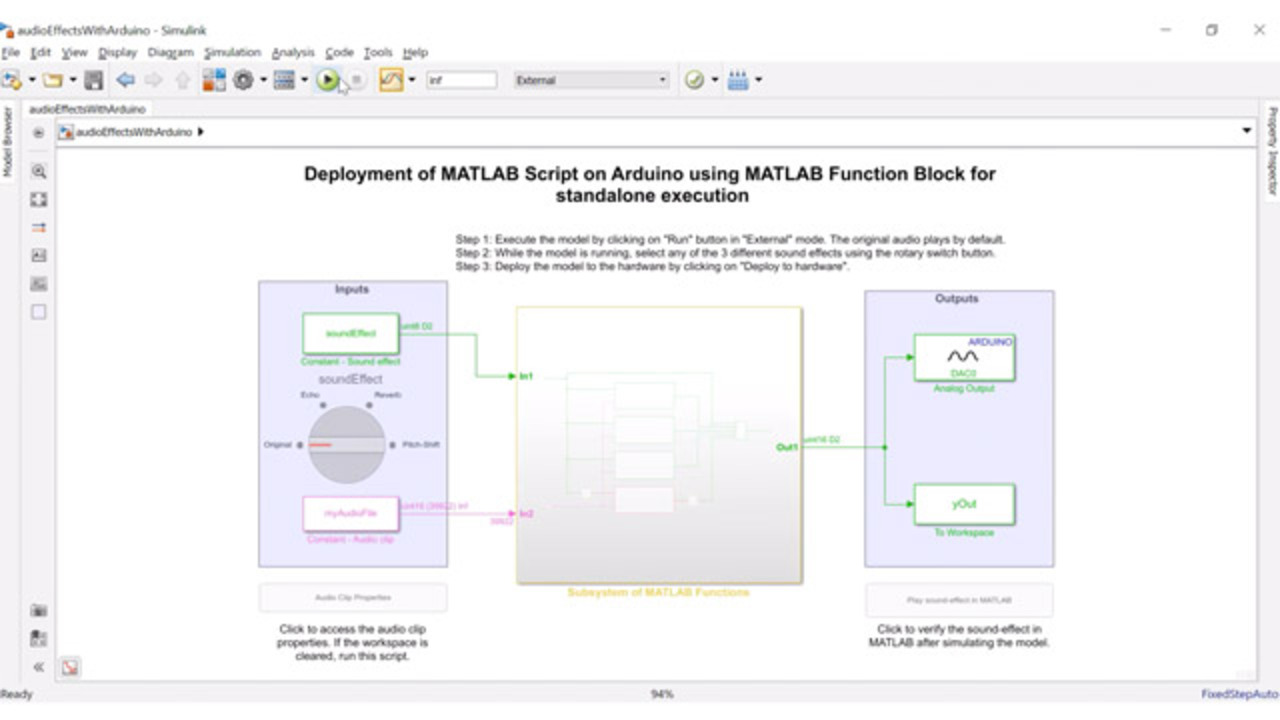Click audioEffectsWithArduino in breadcrumb path
Viewport: 1280px width, 720px height.
coord(134,131)
